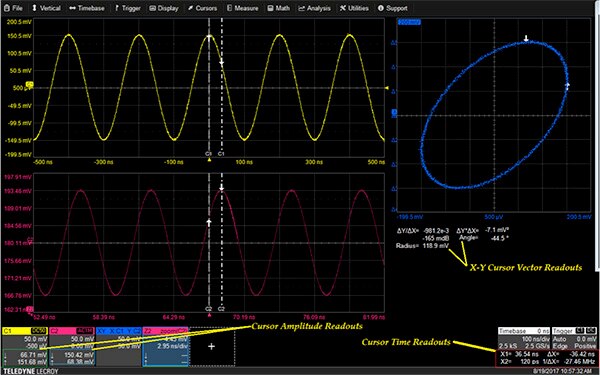The height and width of the screenshot is (375, 600).
Task: Click the pink Z2 trace label marker
Action: 30,309
